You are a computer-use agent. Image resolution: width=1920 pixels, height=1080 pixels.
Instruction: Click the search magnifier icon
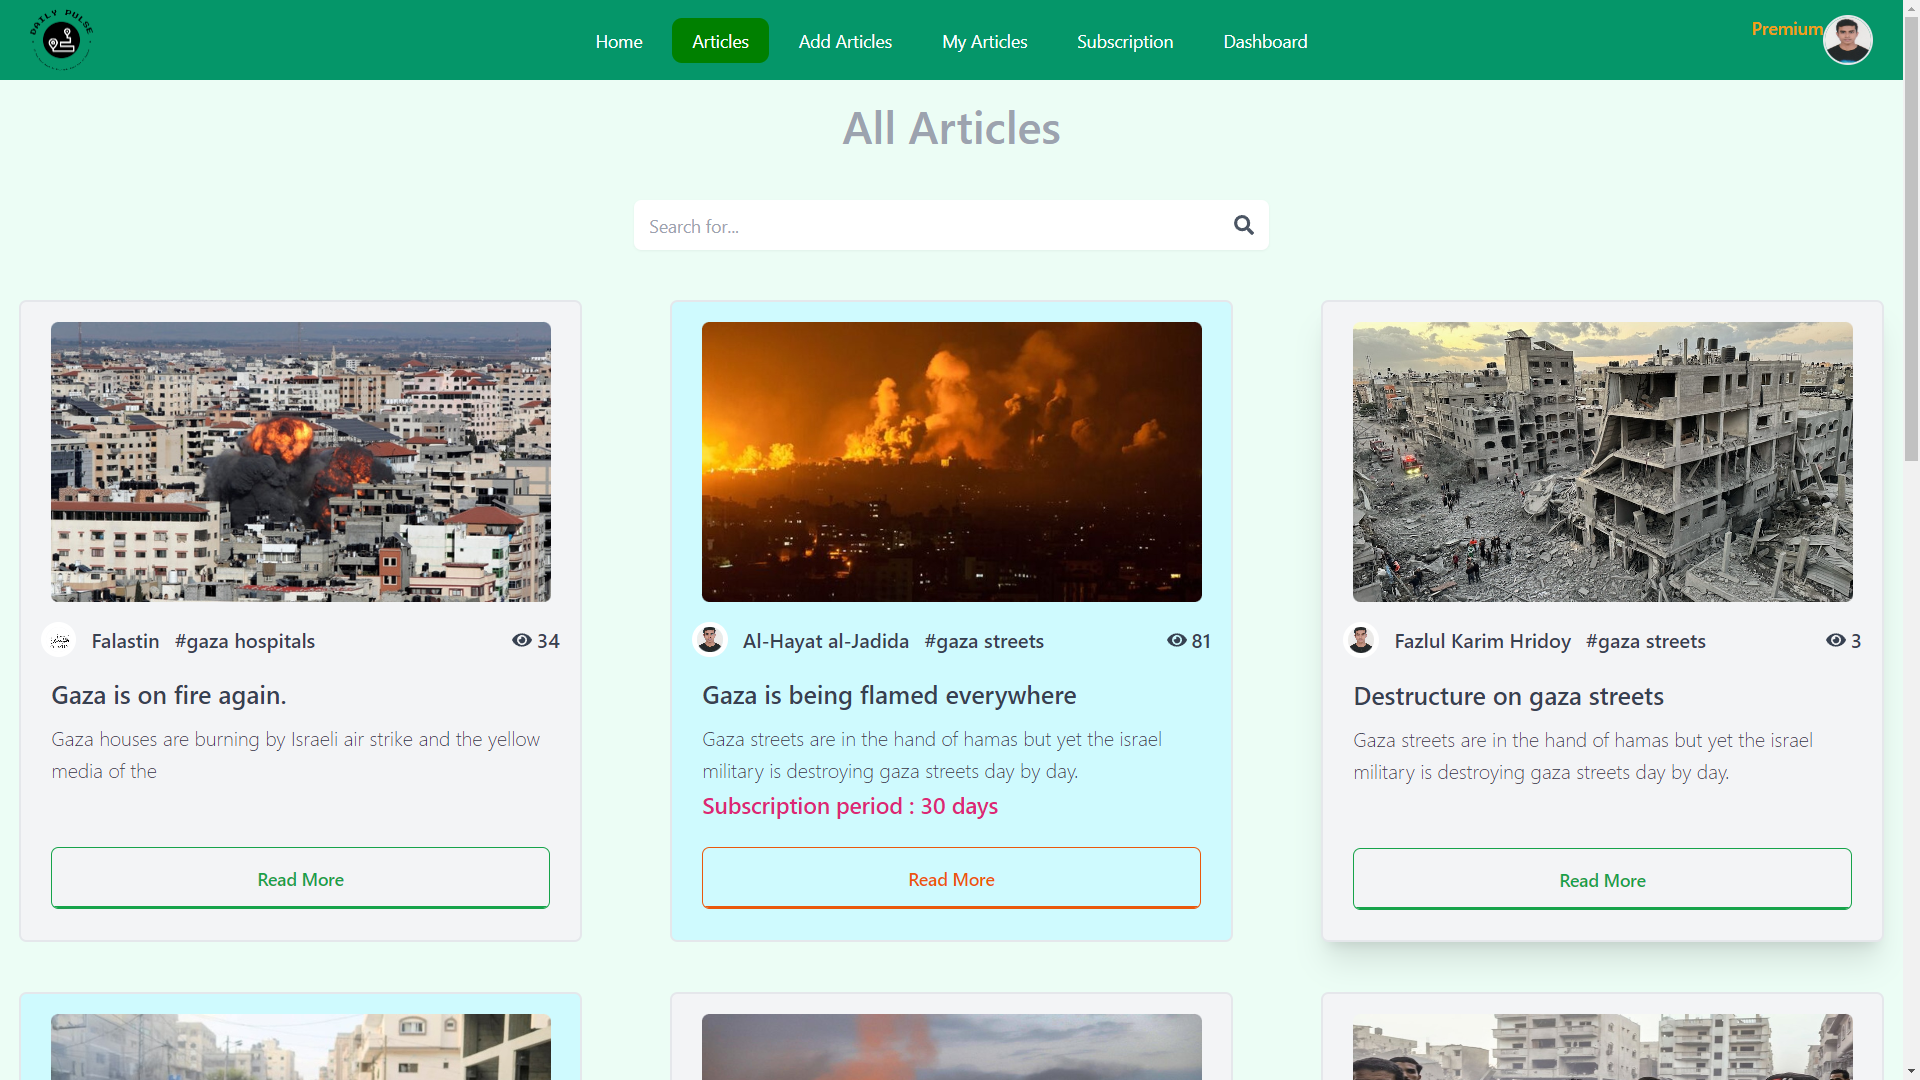(x=1243, y=225)
